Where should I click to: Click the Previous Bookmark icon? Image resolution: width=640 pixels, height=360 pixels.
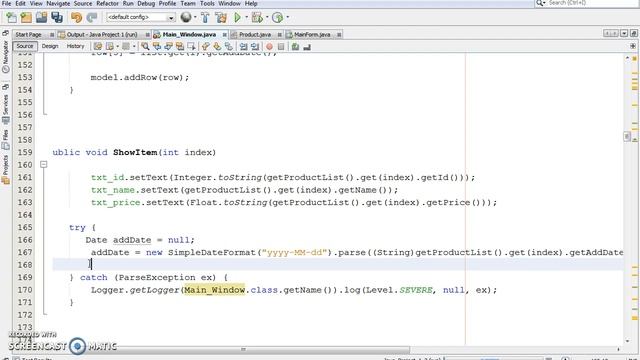click(206, 47)
